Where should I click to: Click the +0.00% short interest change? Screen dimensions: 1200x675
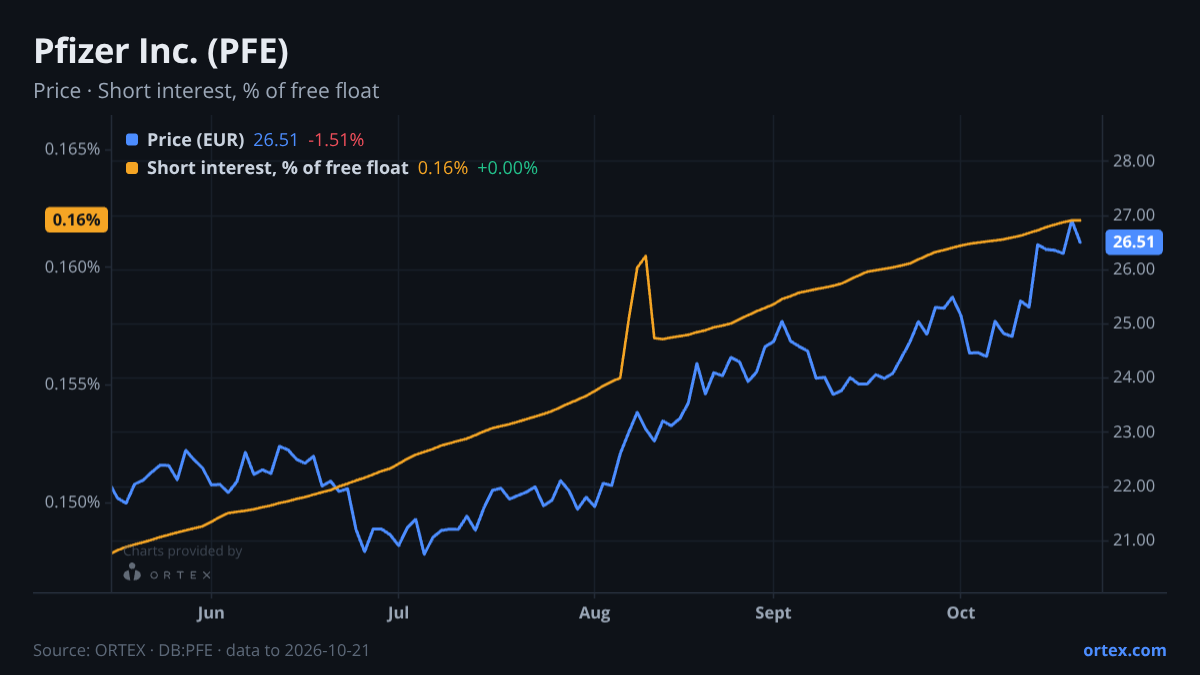point(508,168)
